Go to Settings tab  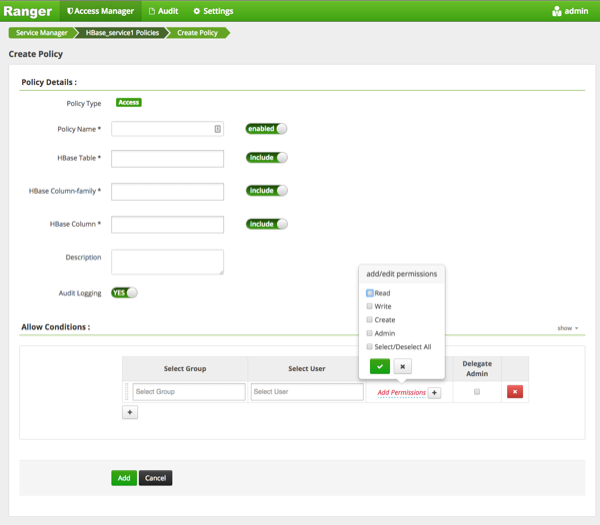pyautogui.click(x=213, y=11)
